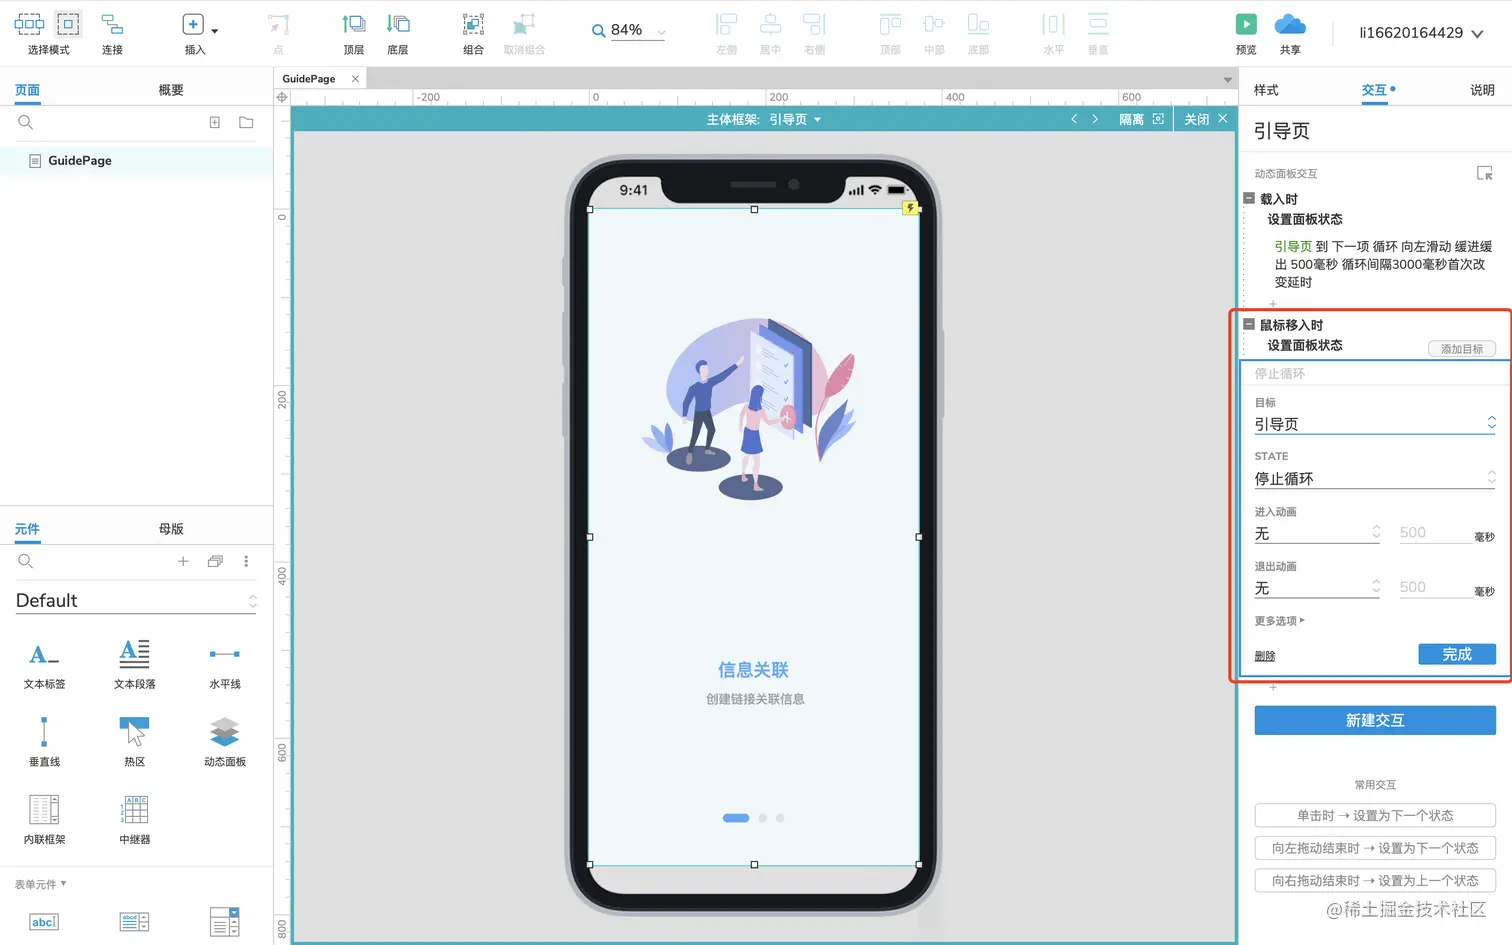Go to next panel state arrow
The image size is (1512, 945).
pyautogui.click(x=1095, y=119)
